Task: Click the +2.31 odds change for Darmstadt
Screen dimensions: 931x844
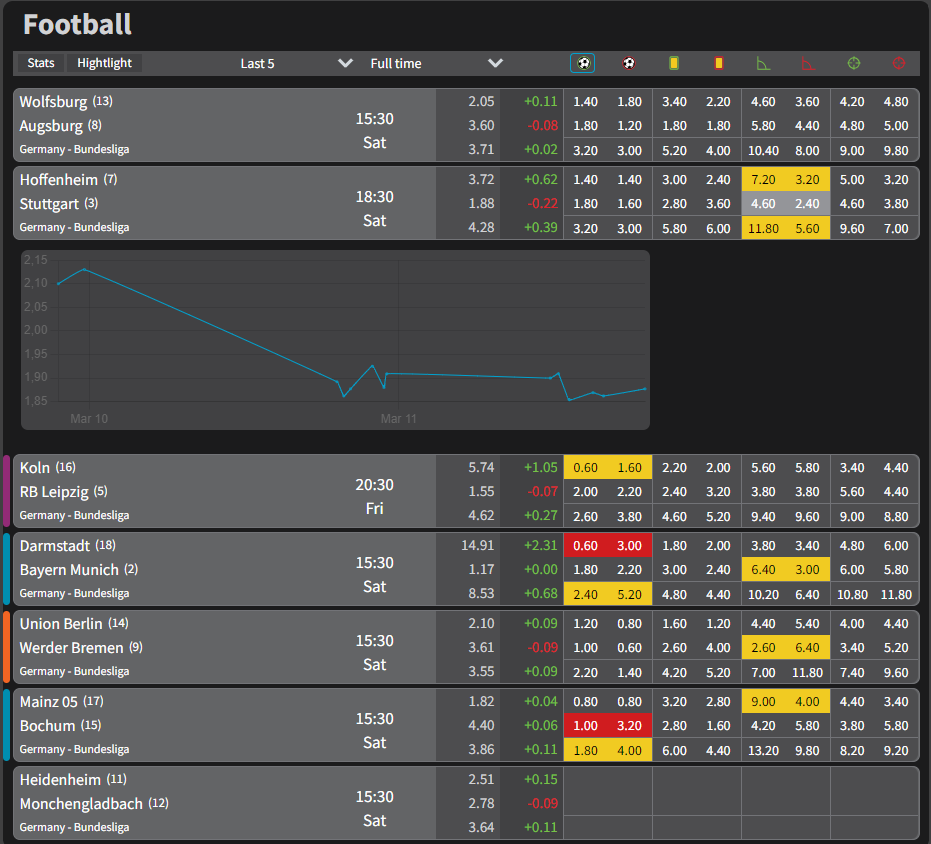Action: [x=540, y=545]
